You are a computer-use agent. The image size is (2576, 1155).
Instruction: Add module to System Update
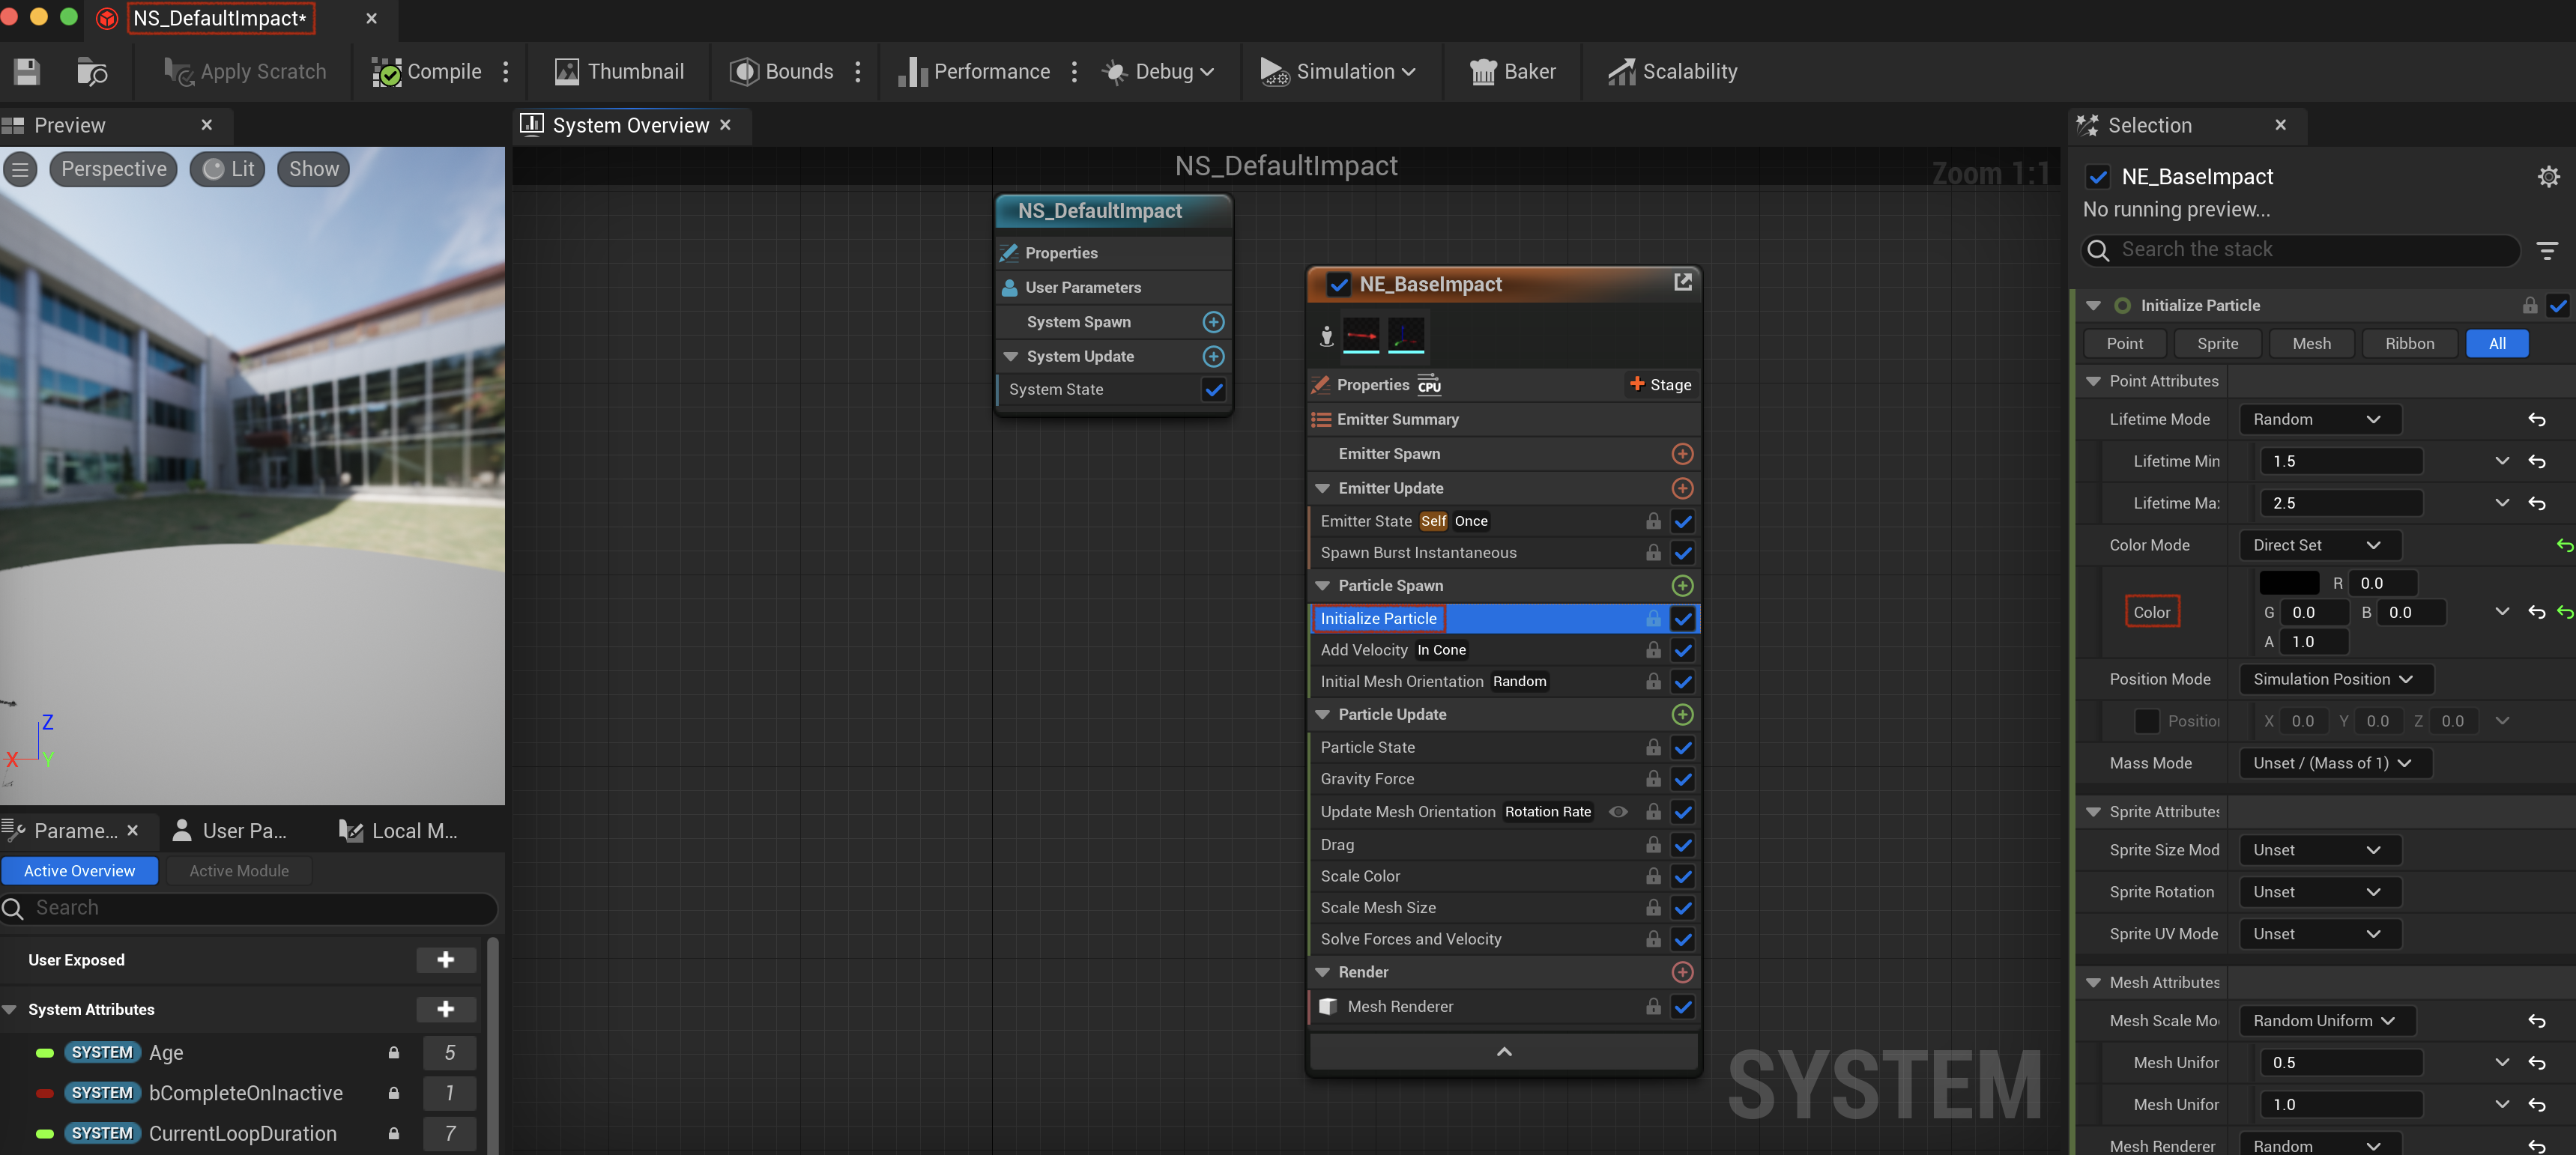(x=1213, y=356)
